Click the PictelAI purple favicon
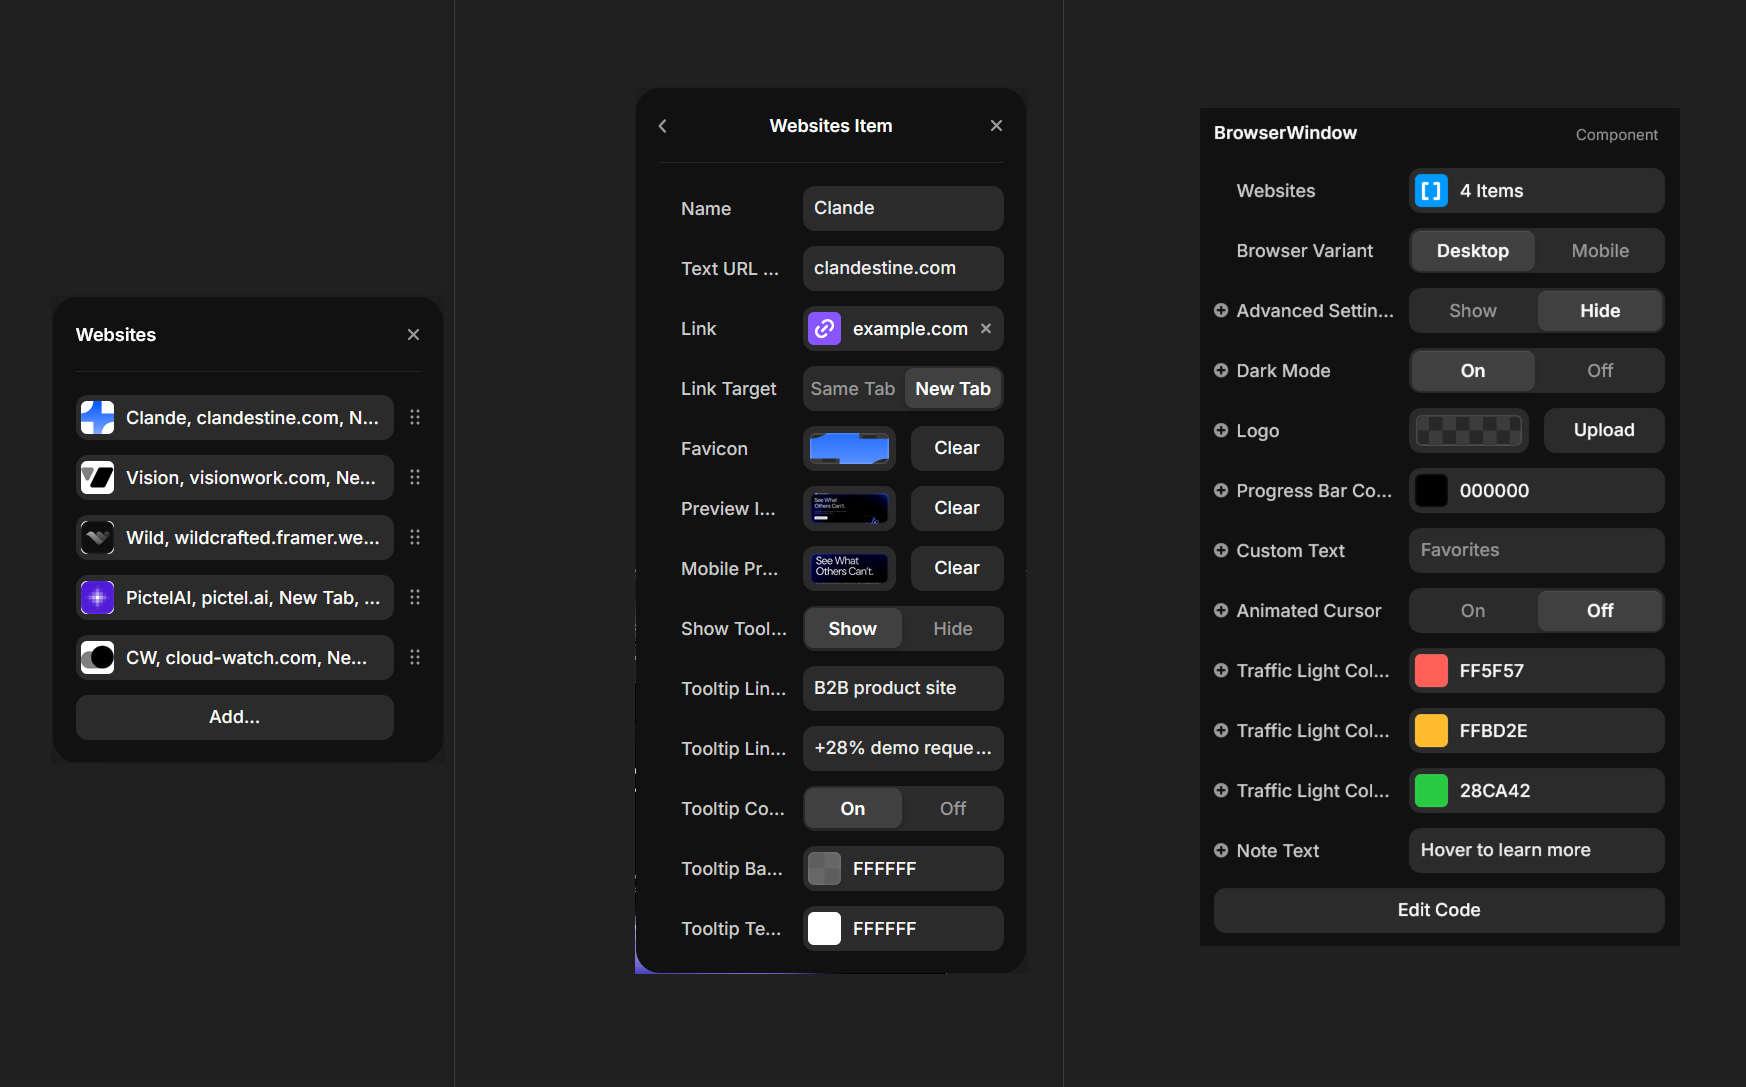 click(97, 597)
